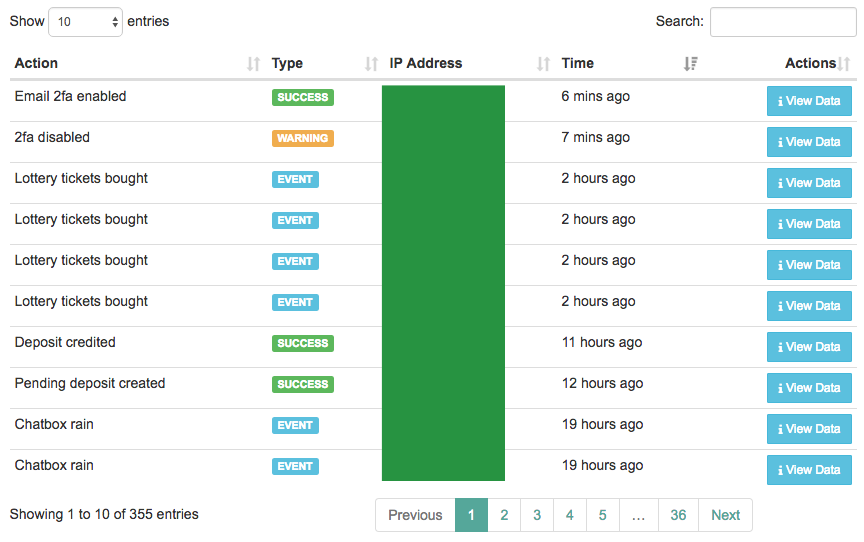Click SUCCESS badge on Email 2fa enabled

303,97
